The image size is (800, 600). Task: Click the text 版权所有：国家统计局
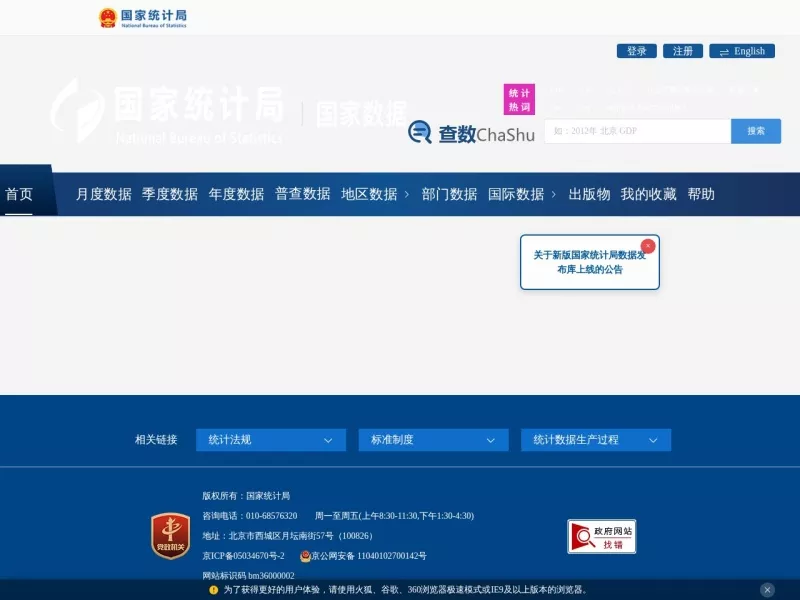[246, 496]
